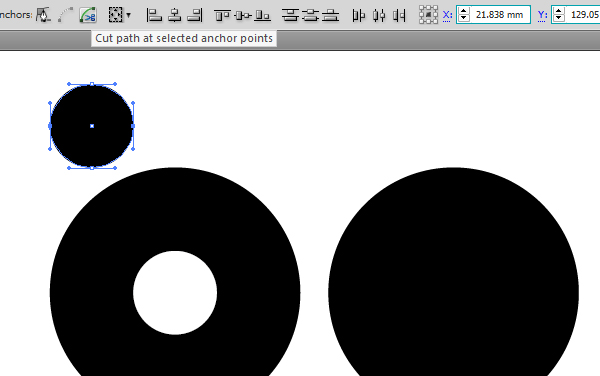Click Horizontal Distribute Right icon
Image resolution: width=600 pixels, height=376 pixels.
399,15
